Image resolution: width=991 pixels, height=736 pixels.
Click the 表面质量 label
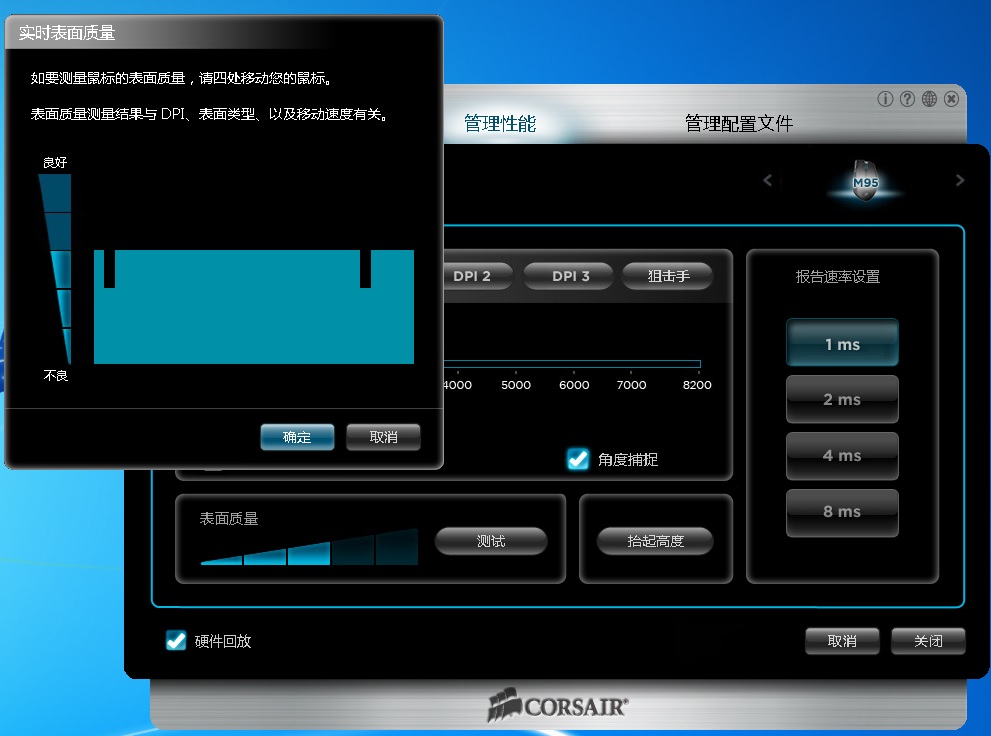[229, 519]
